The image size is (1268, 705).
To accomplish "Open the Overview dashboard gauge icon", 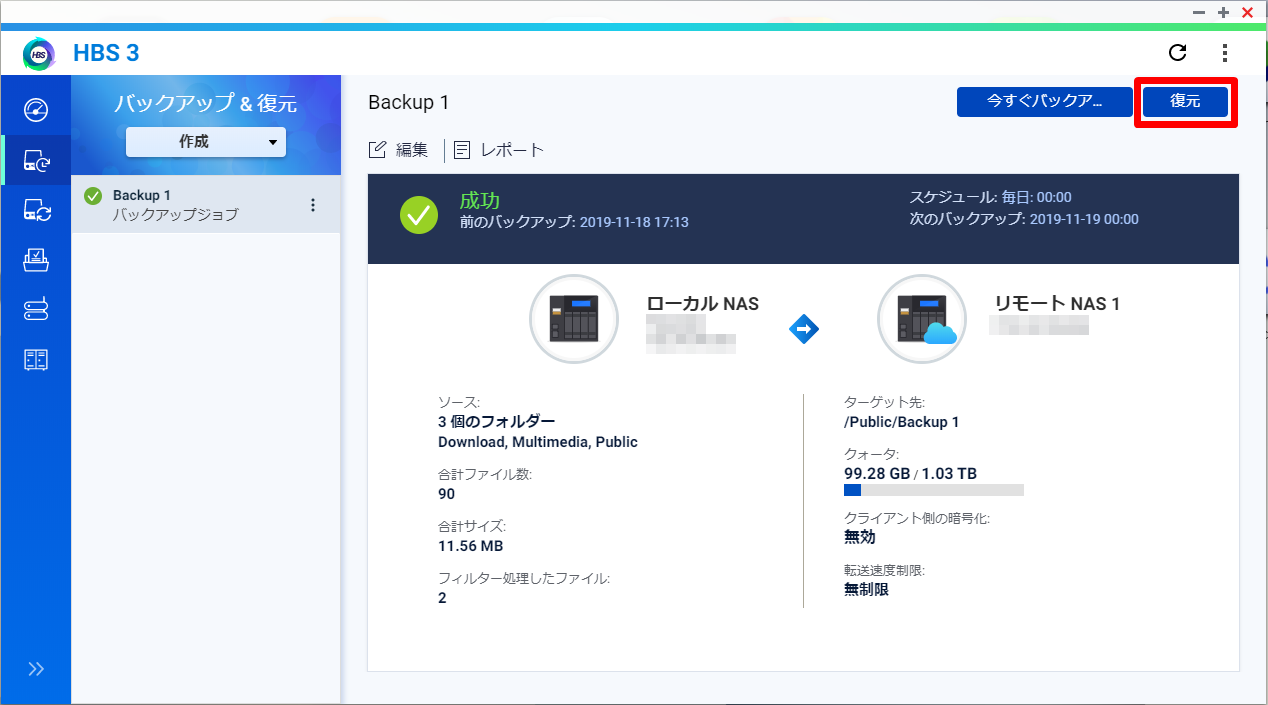I will (x=36, y=110).
